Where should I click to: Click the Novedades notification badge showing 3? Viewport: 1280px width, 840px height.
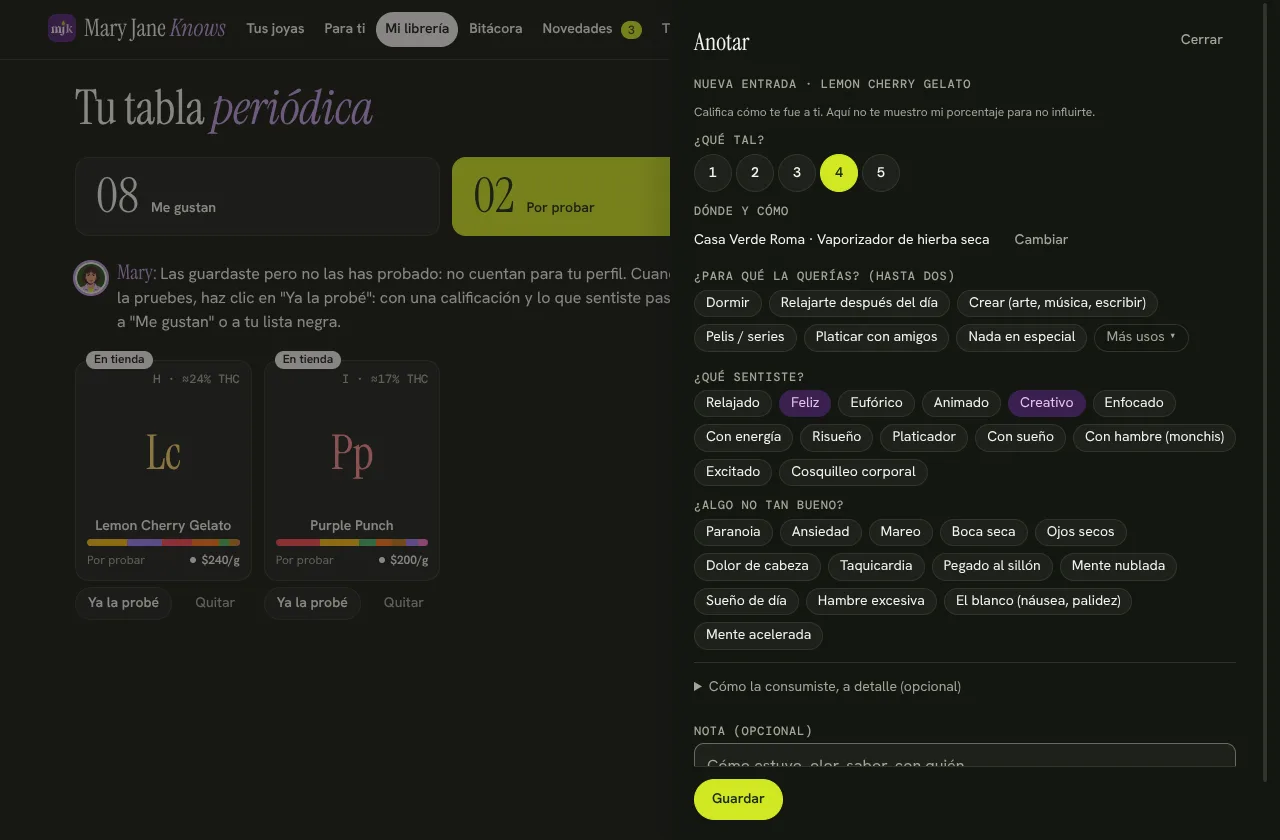coord(631,29)
